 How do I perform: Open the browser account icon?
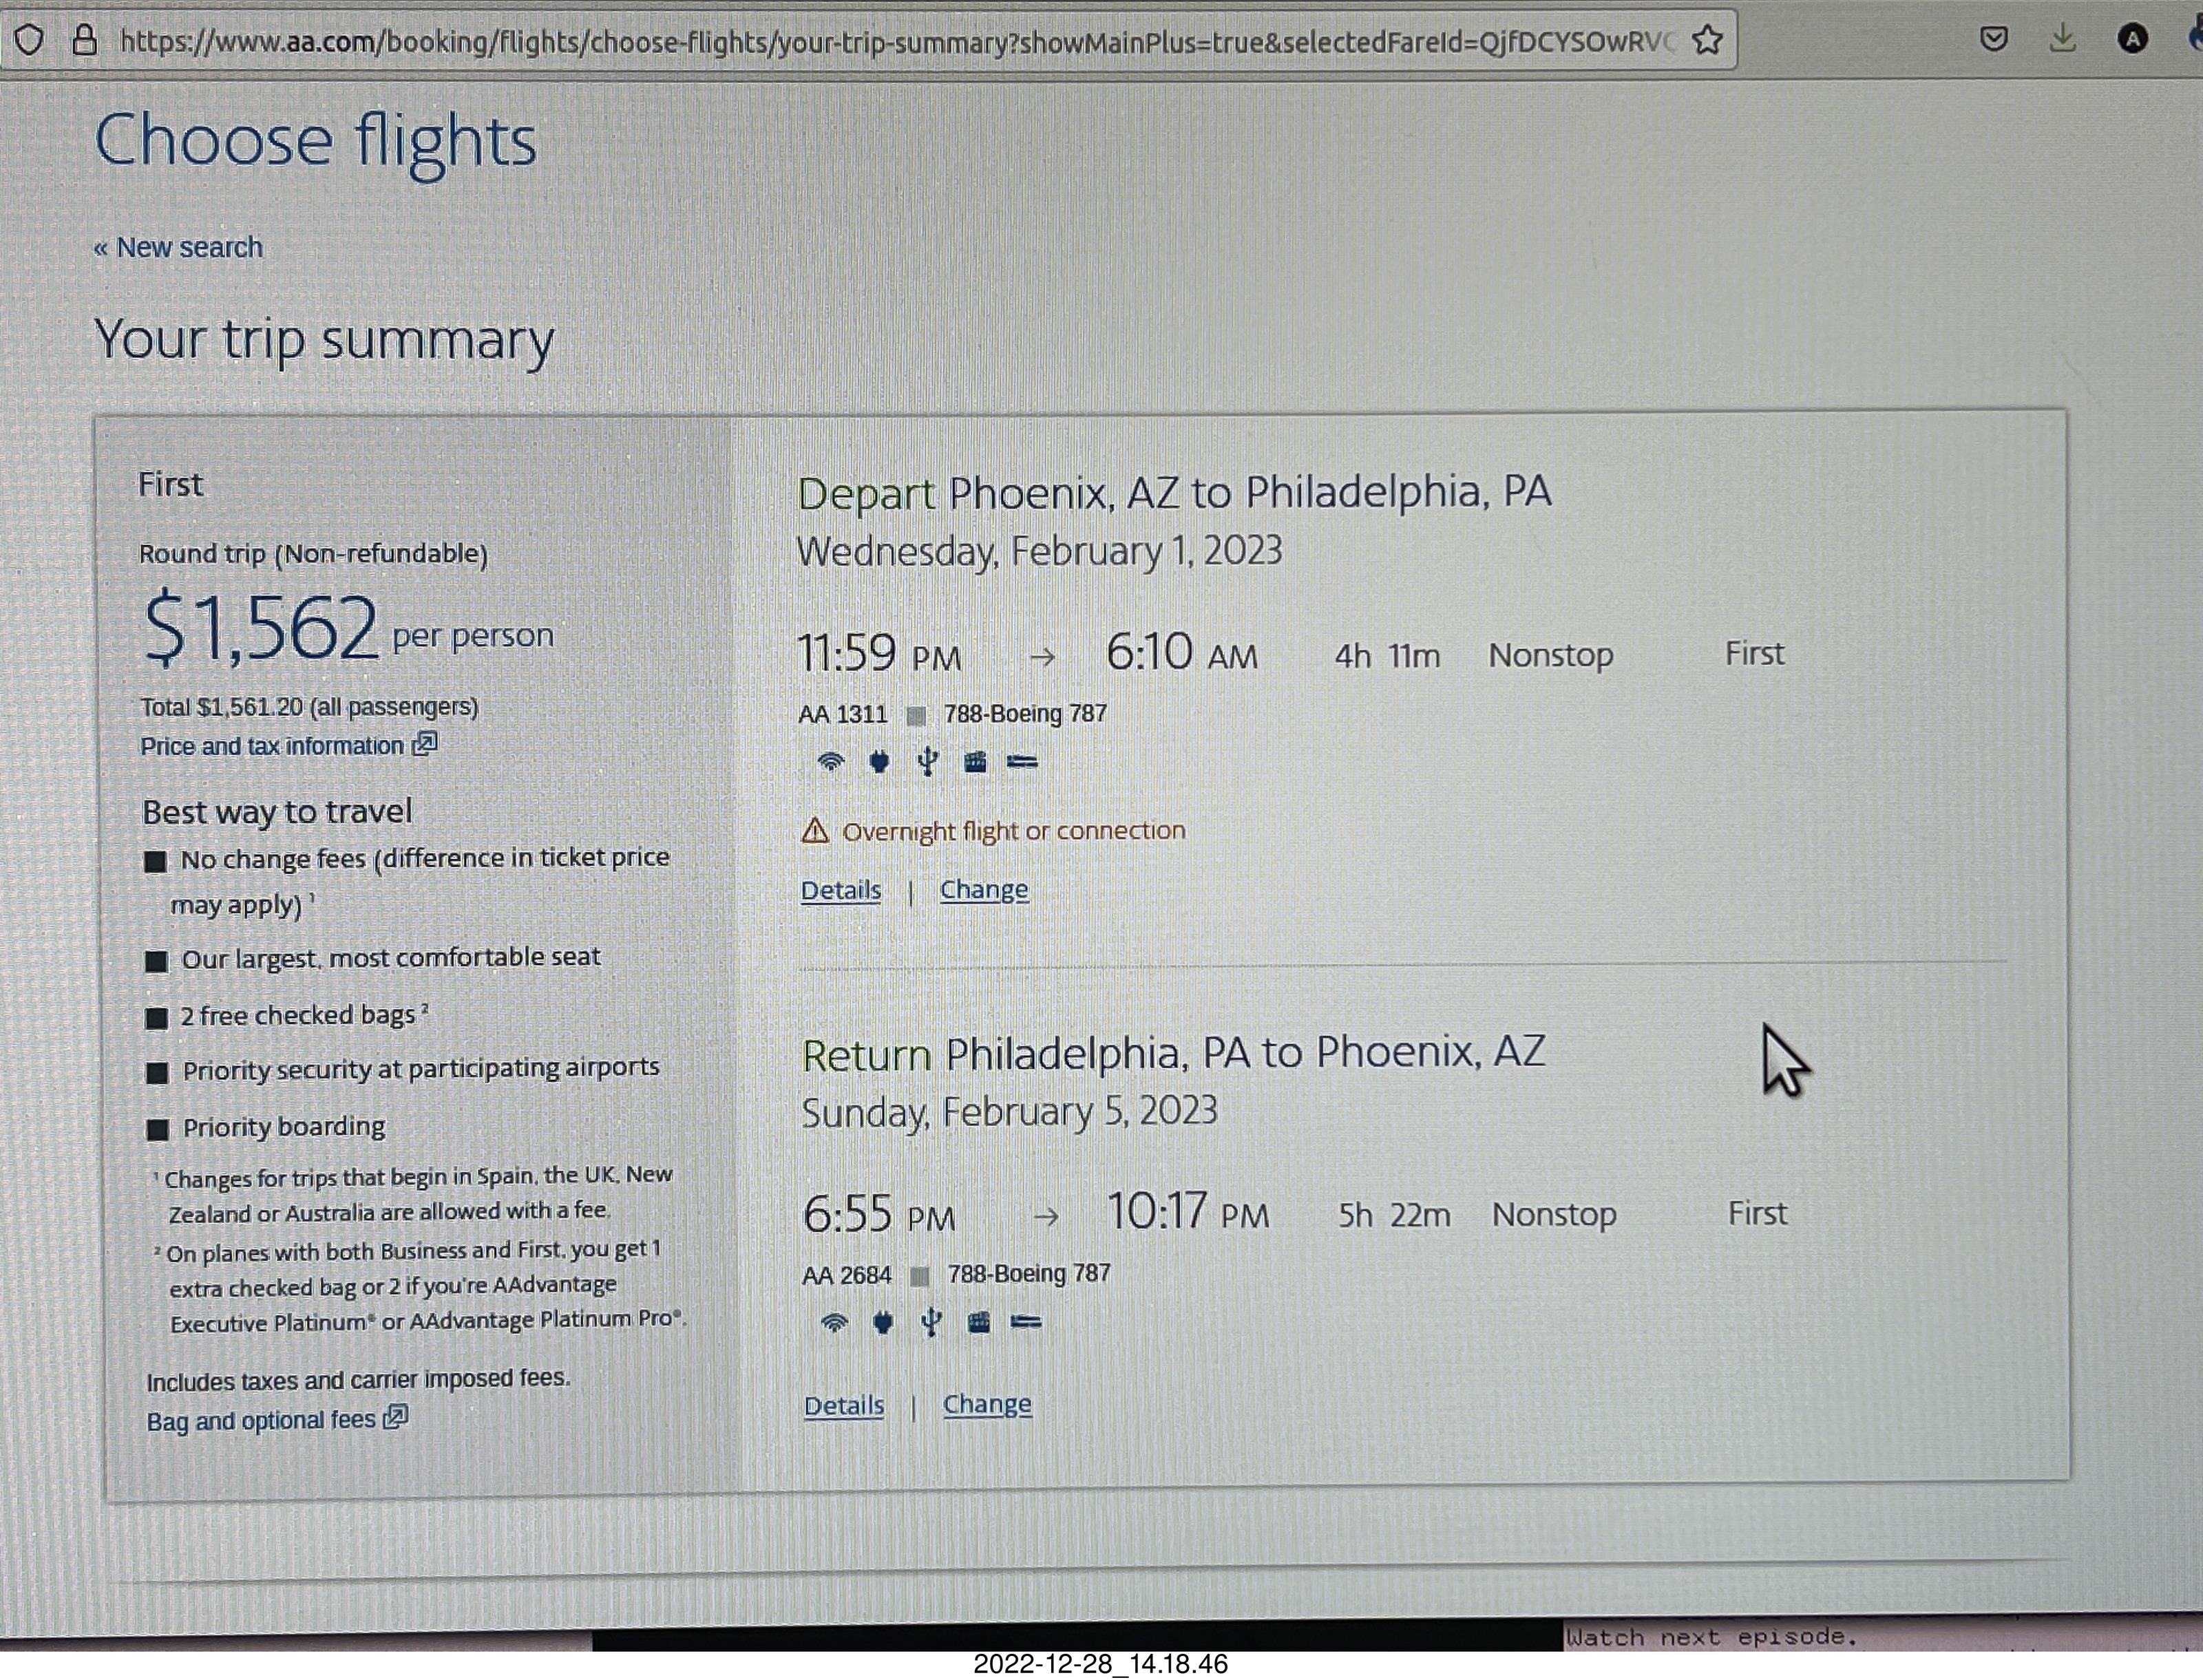click(x=2132, y=40)
